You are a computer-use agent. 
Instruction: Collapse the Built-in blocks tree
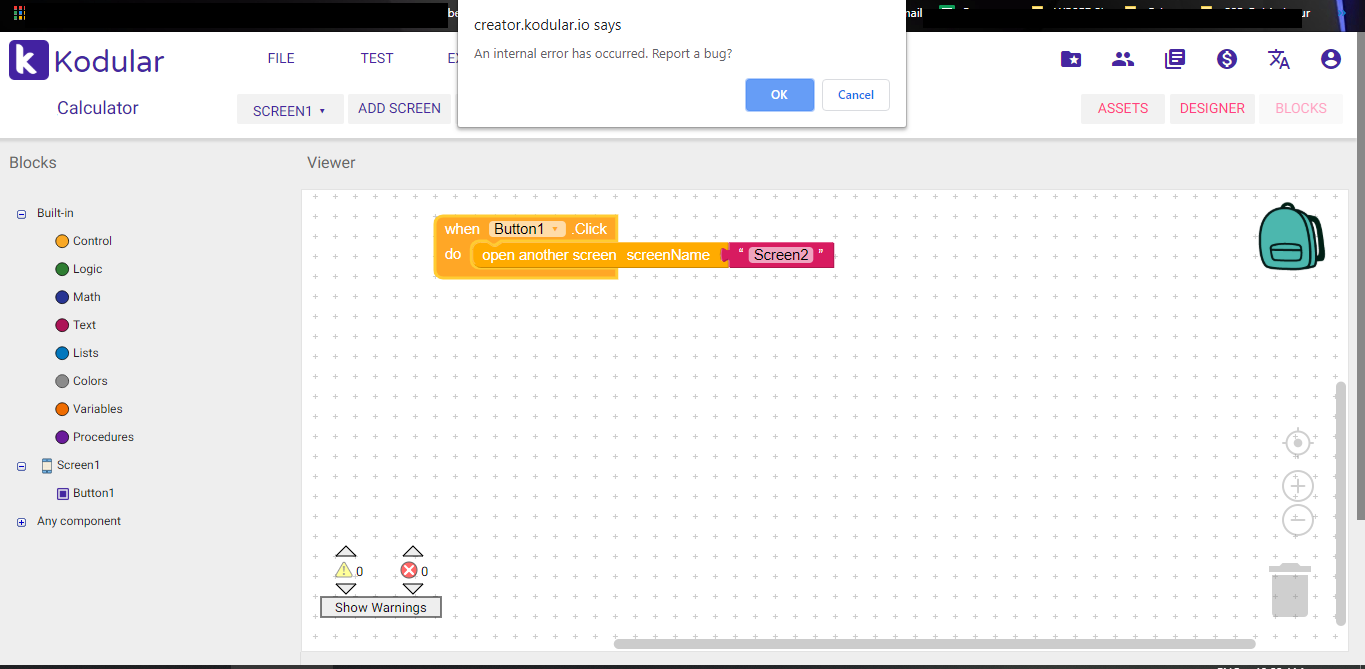tap(22, 214)
